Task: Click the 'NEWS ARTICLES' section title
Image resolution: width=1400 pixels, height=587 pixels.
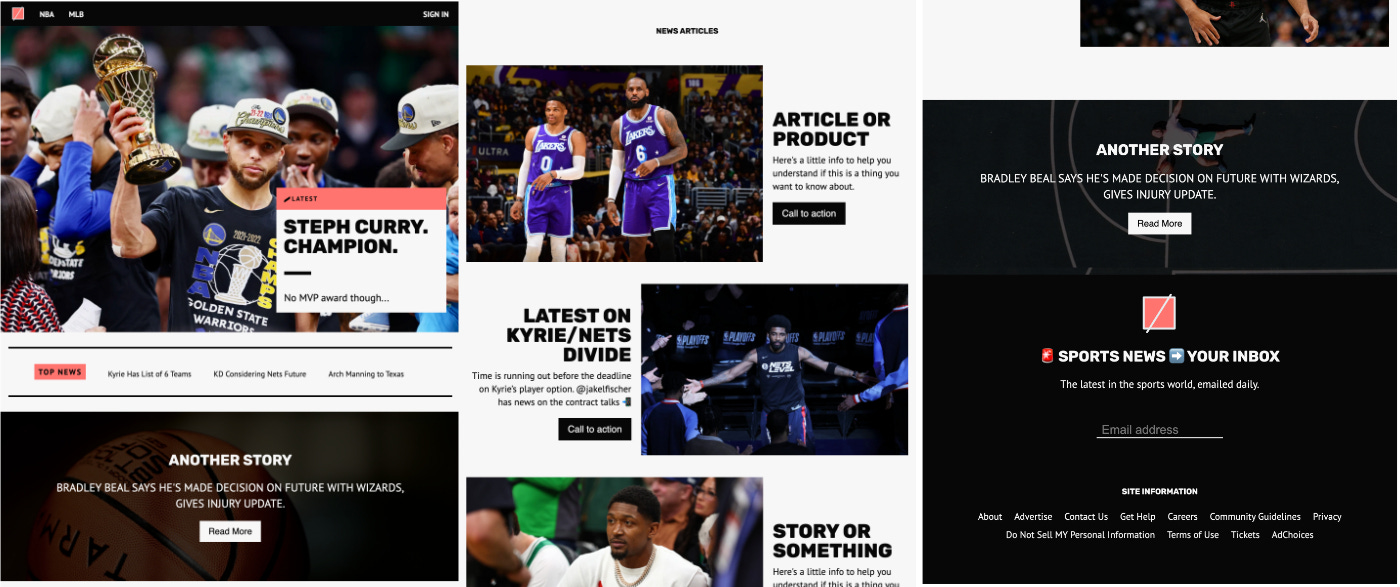Action: 687,31
